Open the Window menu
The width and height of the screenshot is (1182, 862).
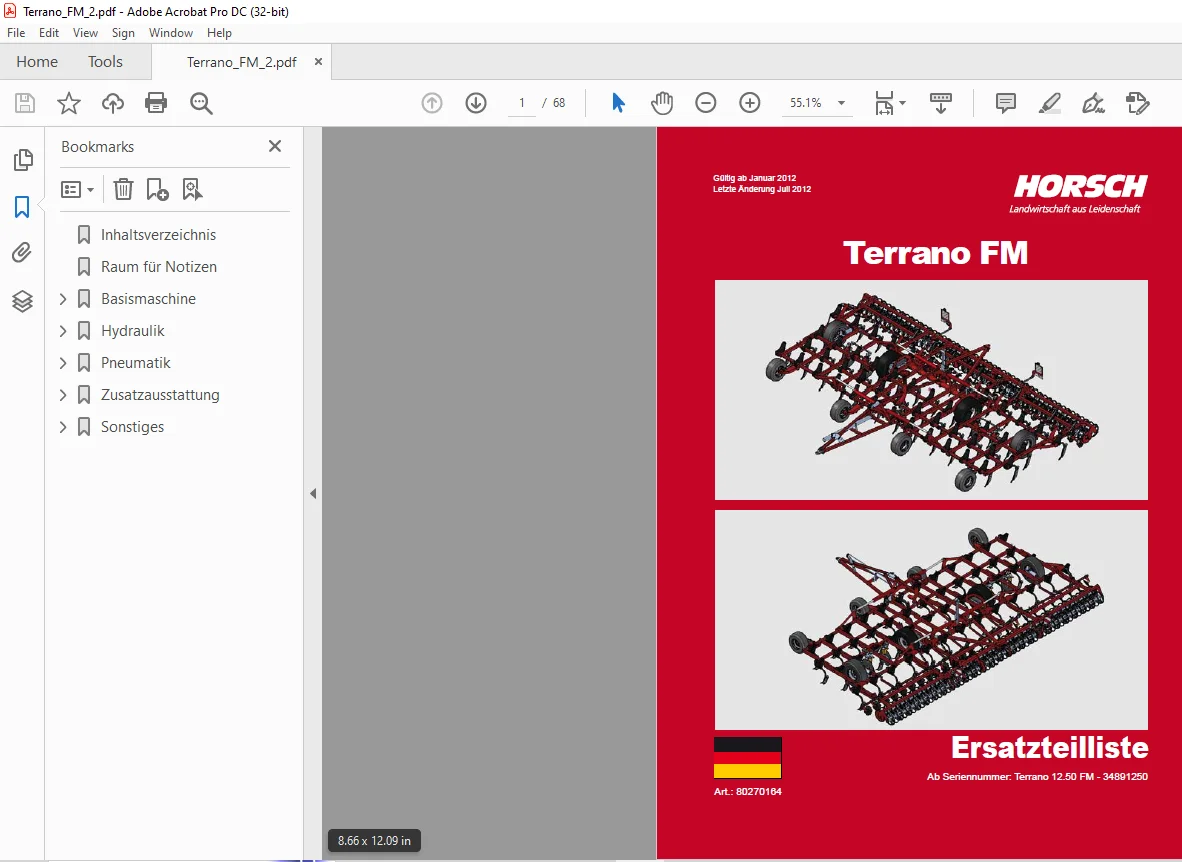(x=170, y=33)
